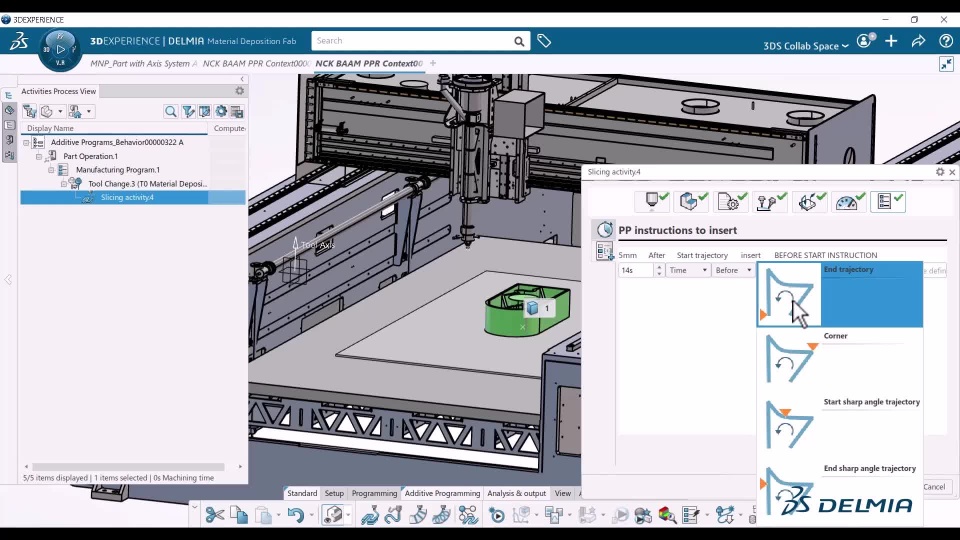Open the document gear parameters tab
Viewport: 960px width, 540px height.
[x=731, y=201]
